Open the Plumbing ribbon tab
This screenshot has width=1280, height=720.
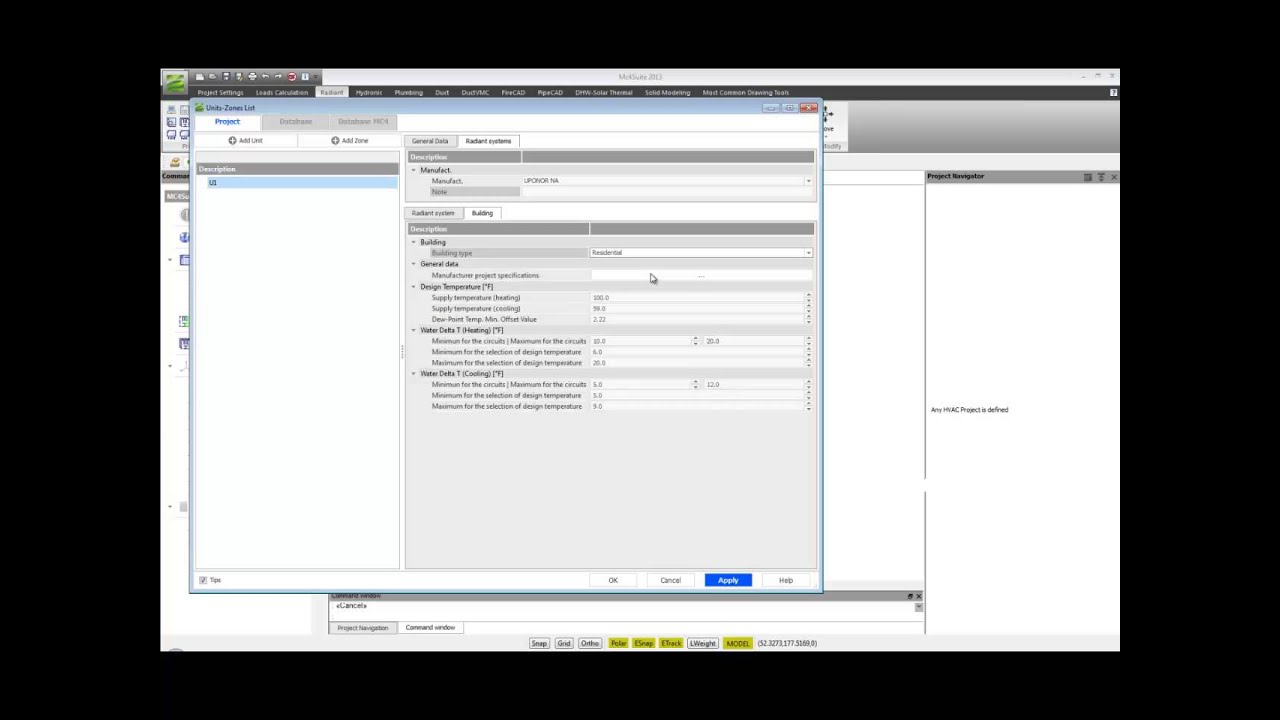click(x=408, y=92)
